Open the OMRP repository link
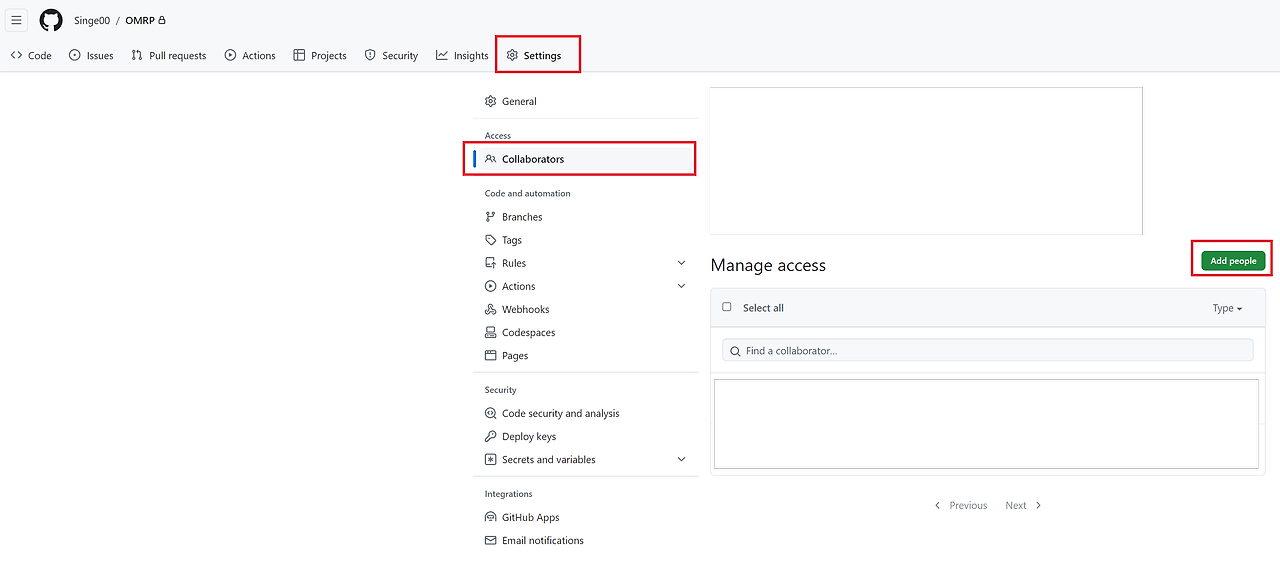This screenshot has width=1280, height=572. pos(140,20)
